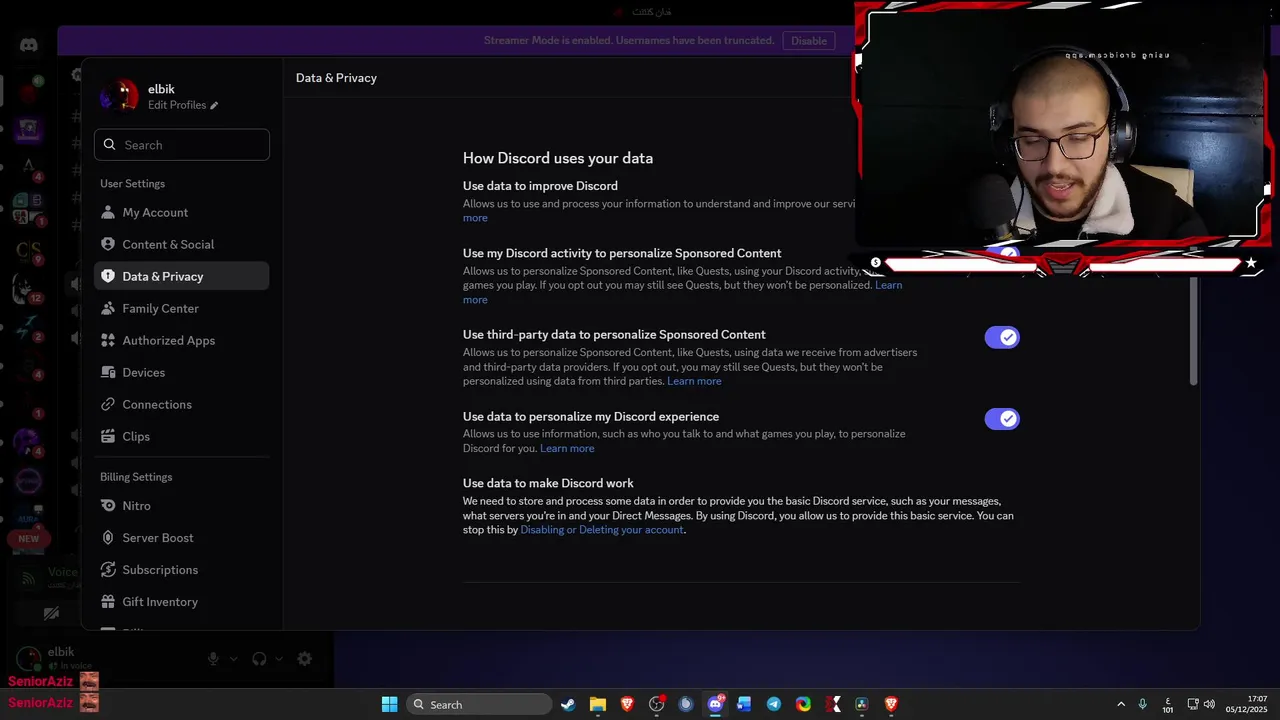This screenshot has width=1280, height=720.
Task: Open Steam from the taskbar
Action: (568, 704)
